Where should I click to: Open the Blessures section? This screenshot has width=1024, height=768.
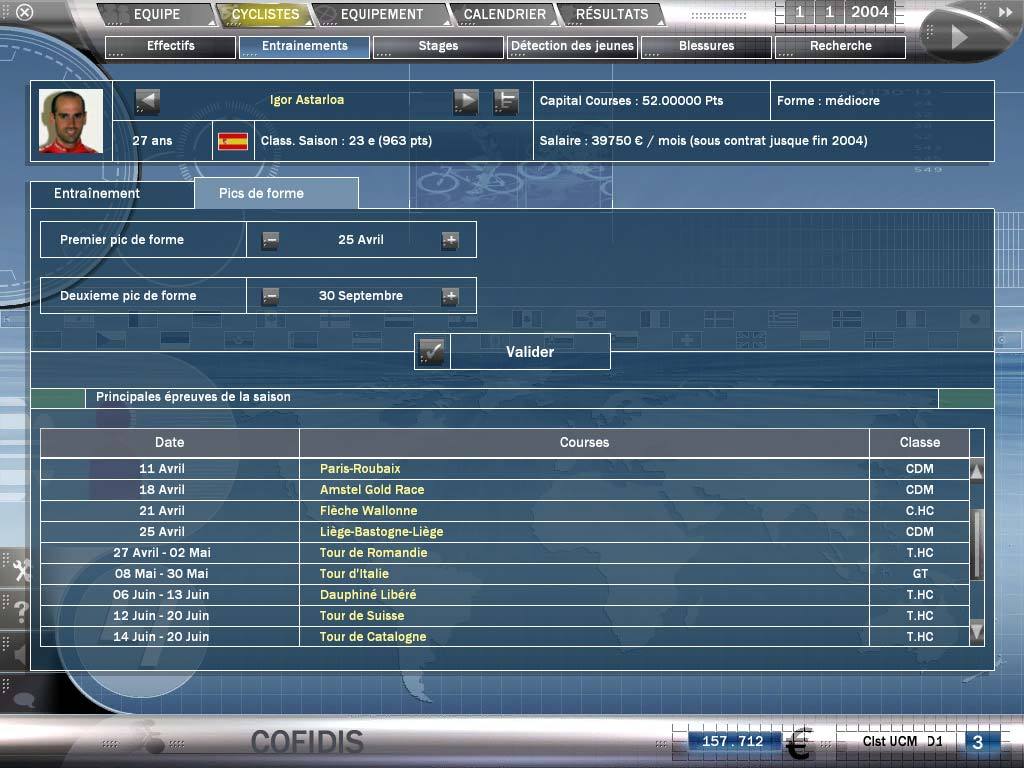tap(706, 46)
